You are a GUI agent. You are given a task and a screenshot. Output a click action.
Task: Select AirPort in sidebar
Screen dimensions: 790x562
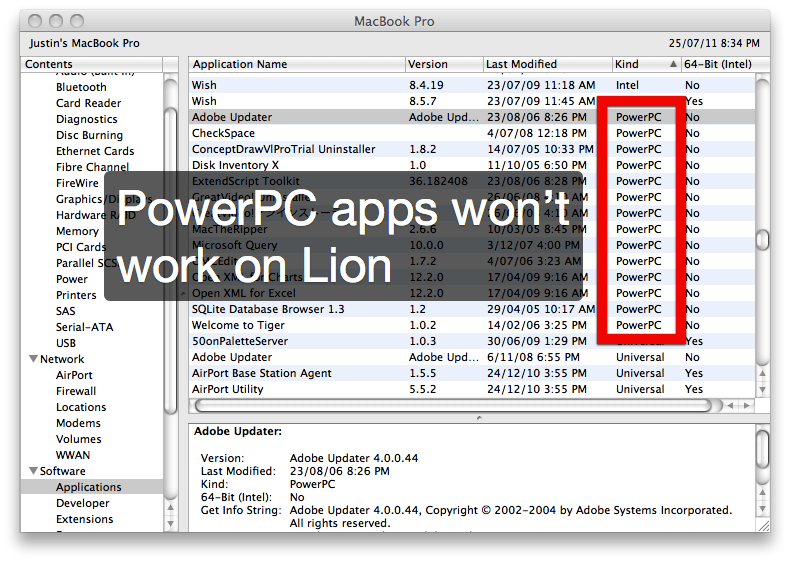(74, 376)
